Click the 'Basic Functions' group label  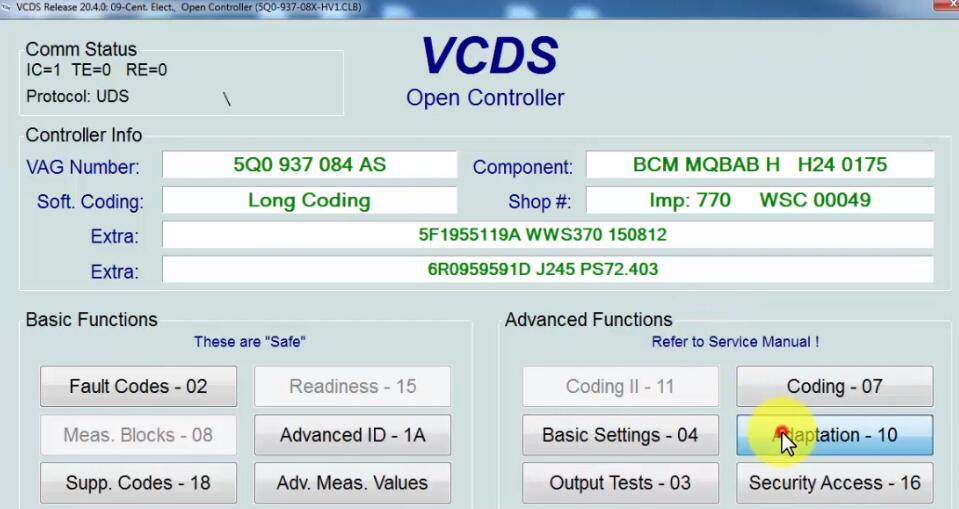pos(92,319)
